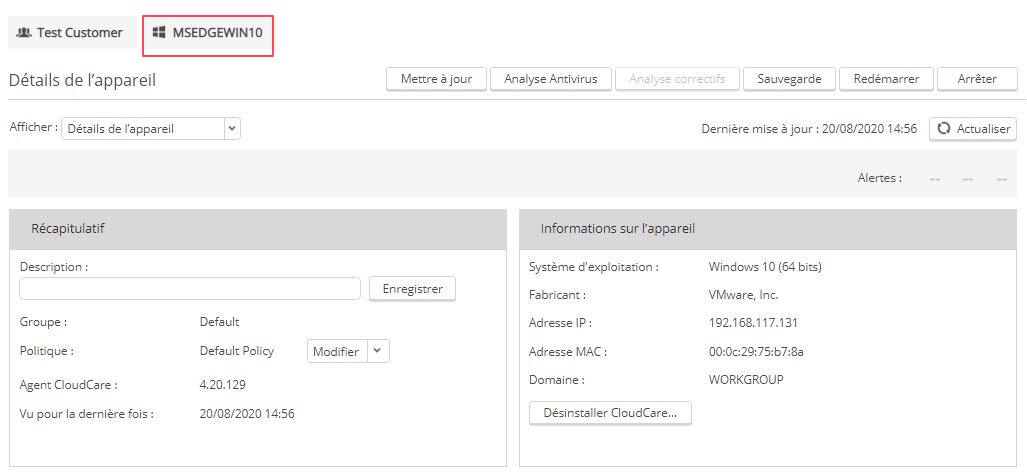Click the greyed Analyse correctifs button

pos(677,79)
